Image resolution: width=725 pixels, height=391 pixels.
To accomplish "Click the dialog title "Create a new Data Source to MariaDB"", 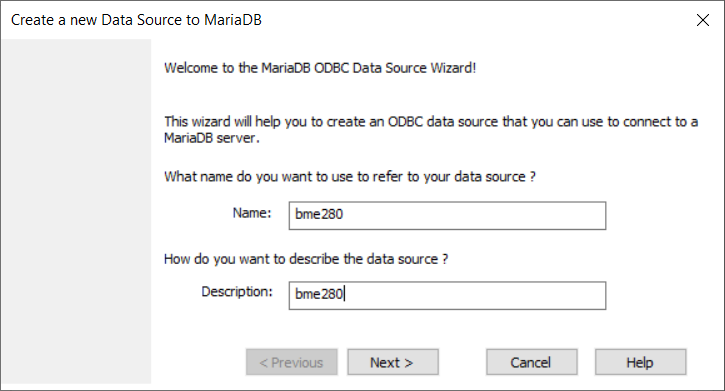I will 136,20.
